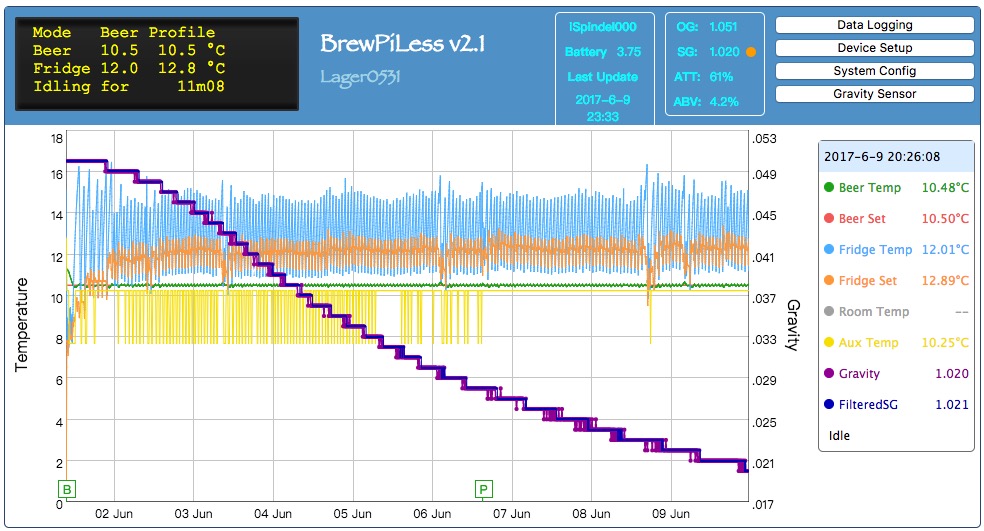Click the 09 Jun date axis label
This screenshot has width=984, height=531.
670,514
